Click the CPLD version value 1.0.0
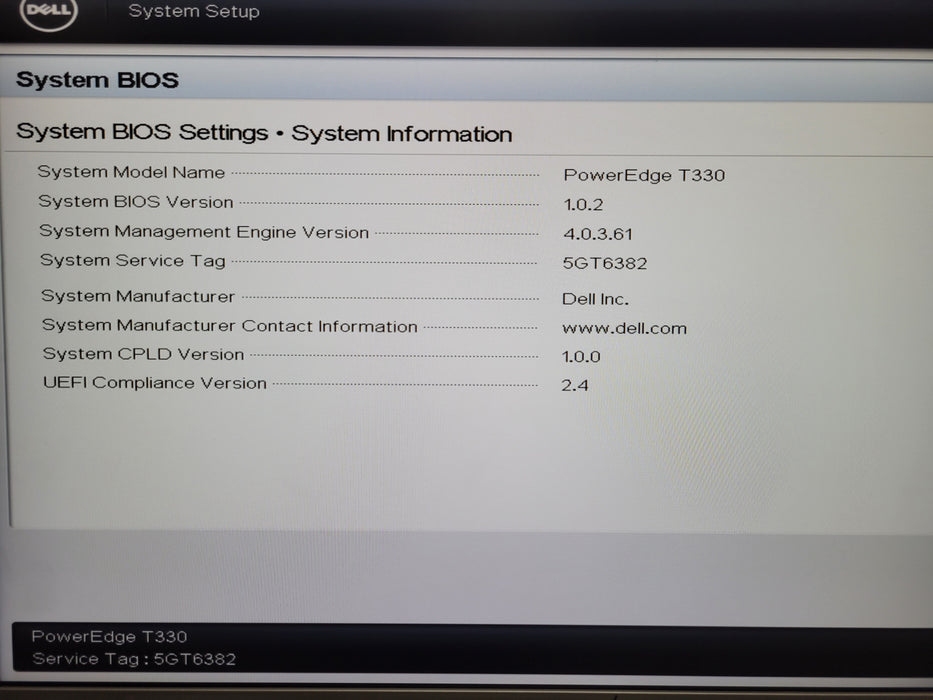The width and height of the screenshot is (933, 700). (x=581, y=357)
